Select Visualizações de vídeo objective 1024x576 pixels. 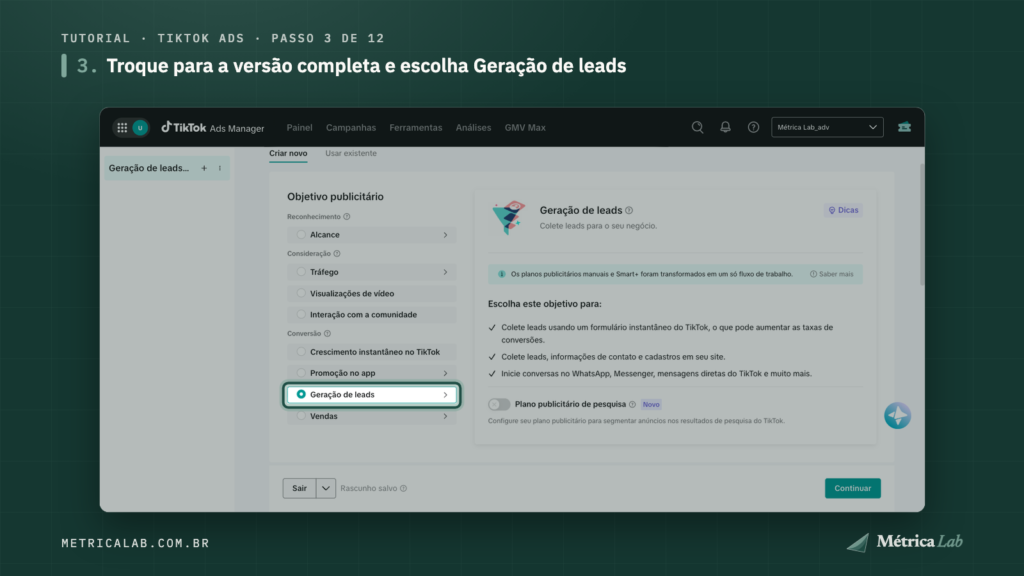click(371, 294)
